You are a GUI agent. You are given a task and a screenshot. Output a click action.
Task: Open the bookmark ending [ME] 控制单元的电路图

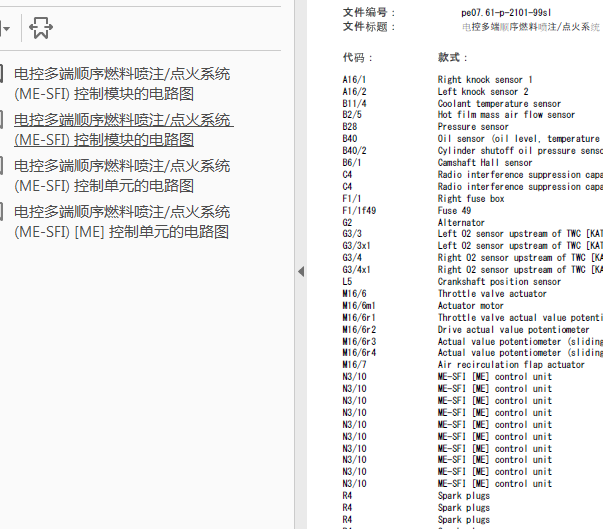click(x=122, y=222)
